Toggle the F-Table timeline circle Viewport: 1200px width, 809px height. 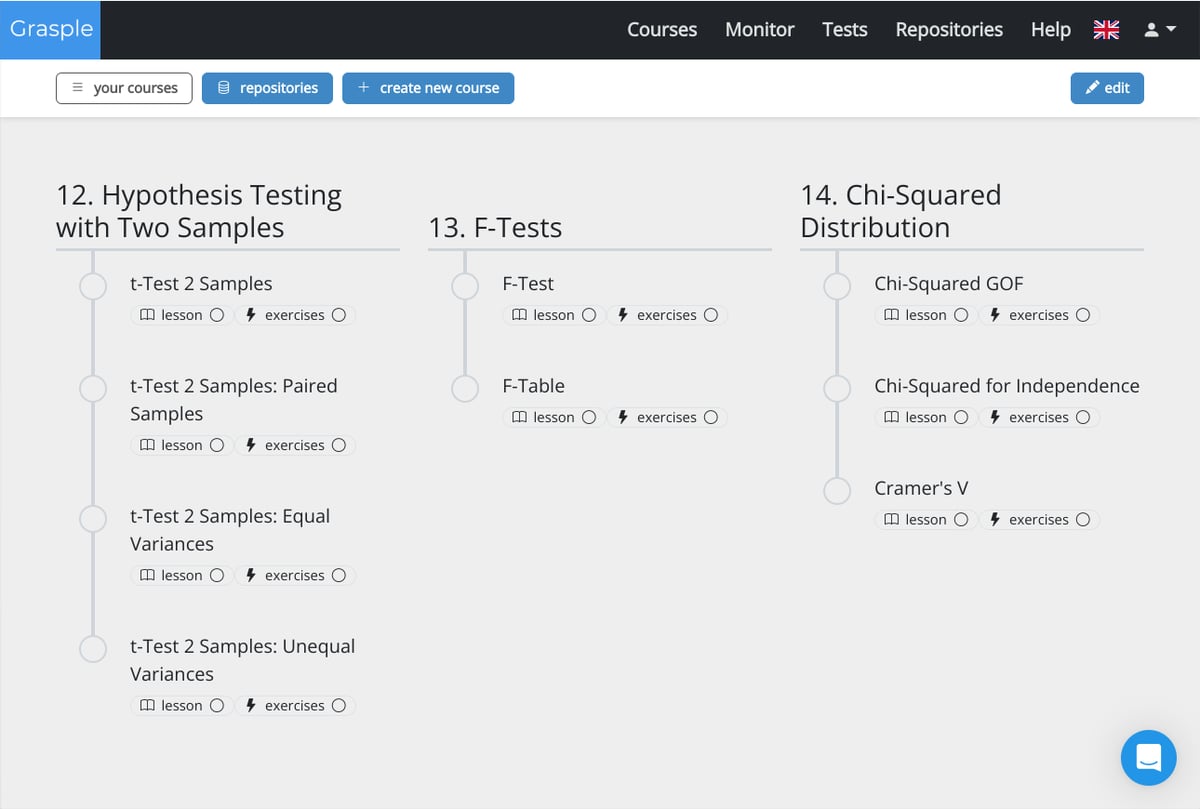pyautogui.click(x=465, y=388)
